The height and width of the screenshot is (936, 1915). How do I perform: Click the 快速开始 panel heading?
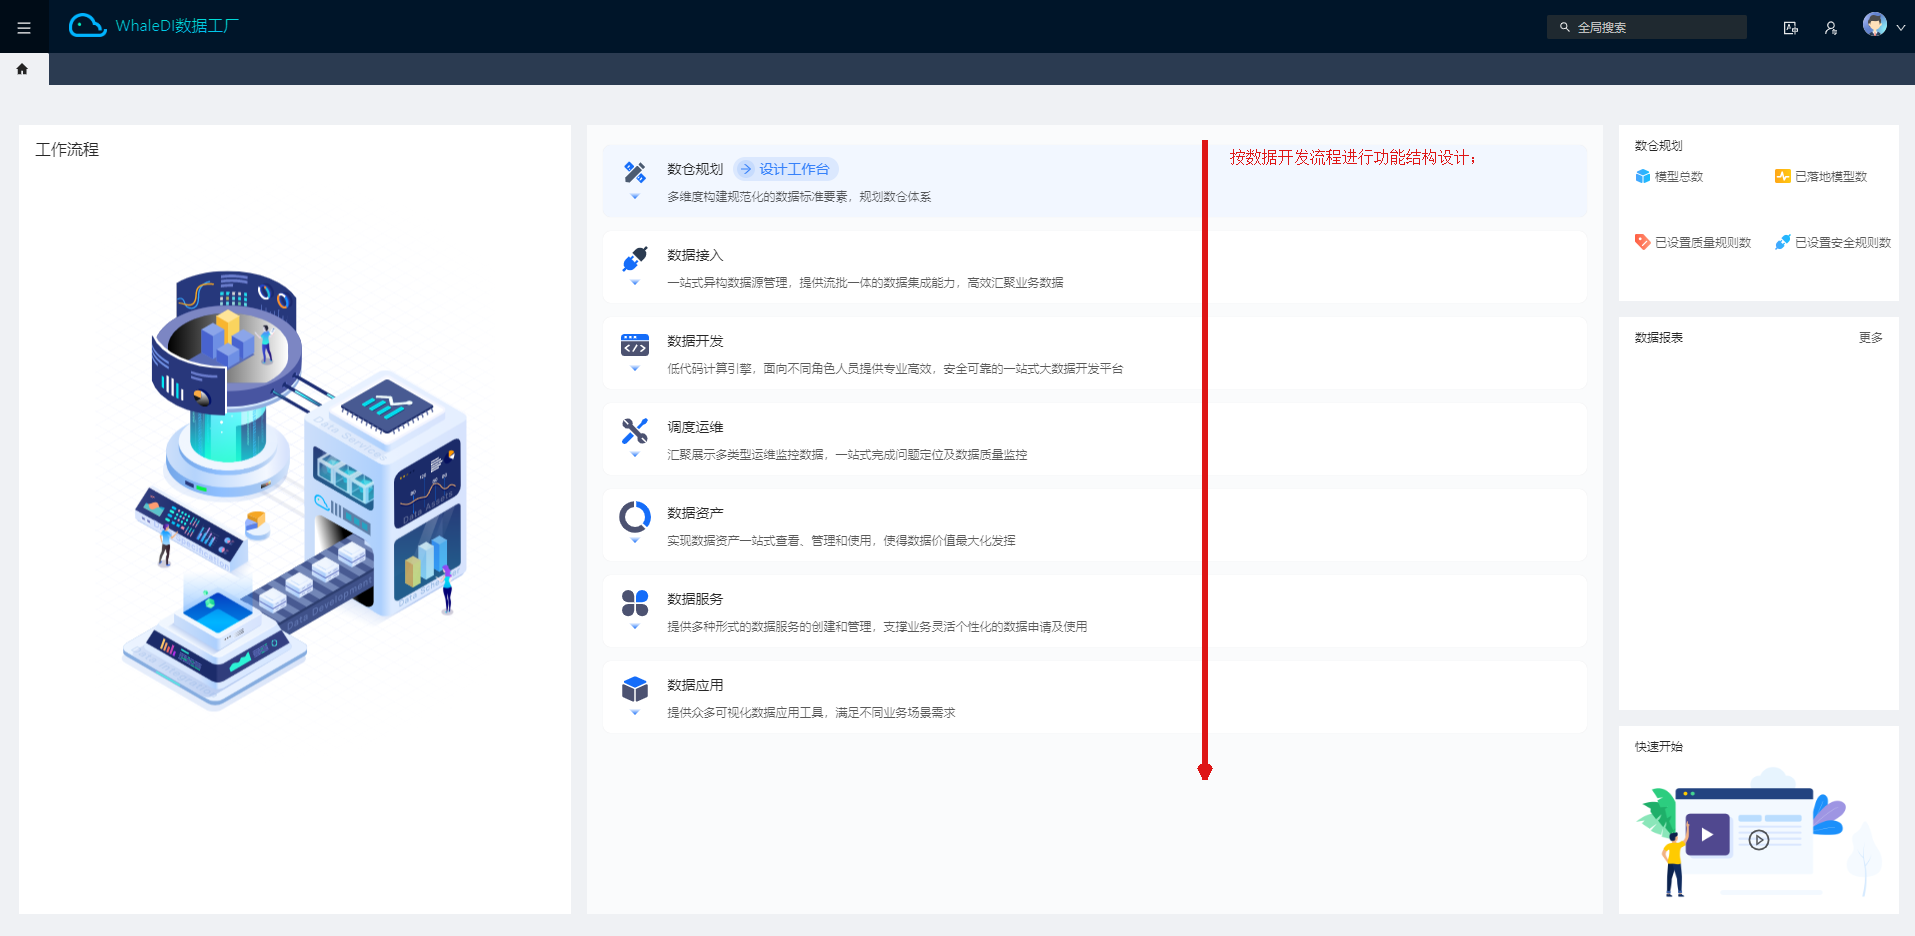(1658, 747)
